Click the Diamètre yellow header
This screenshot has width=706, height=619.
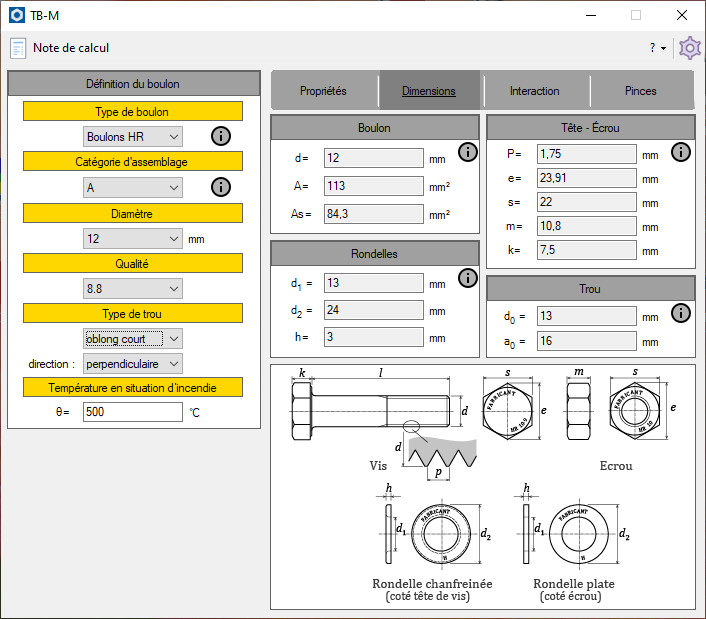coord(133,213)
